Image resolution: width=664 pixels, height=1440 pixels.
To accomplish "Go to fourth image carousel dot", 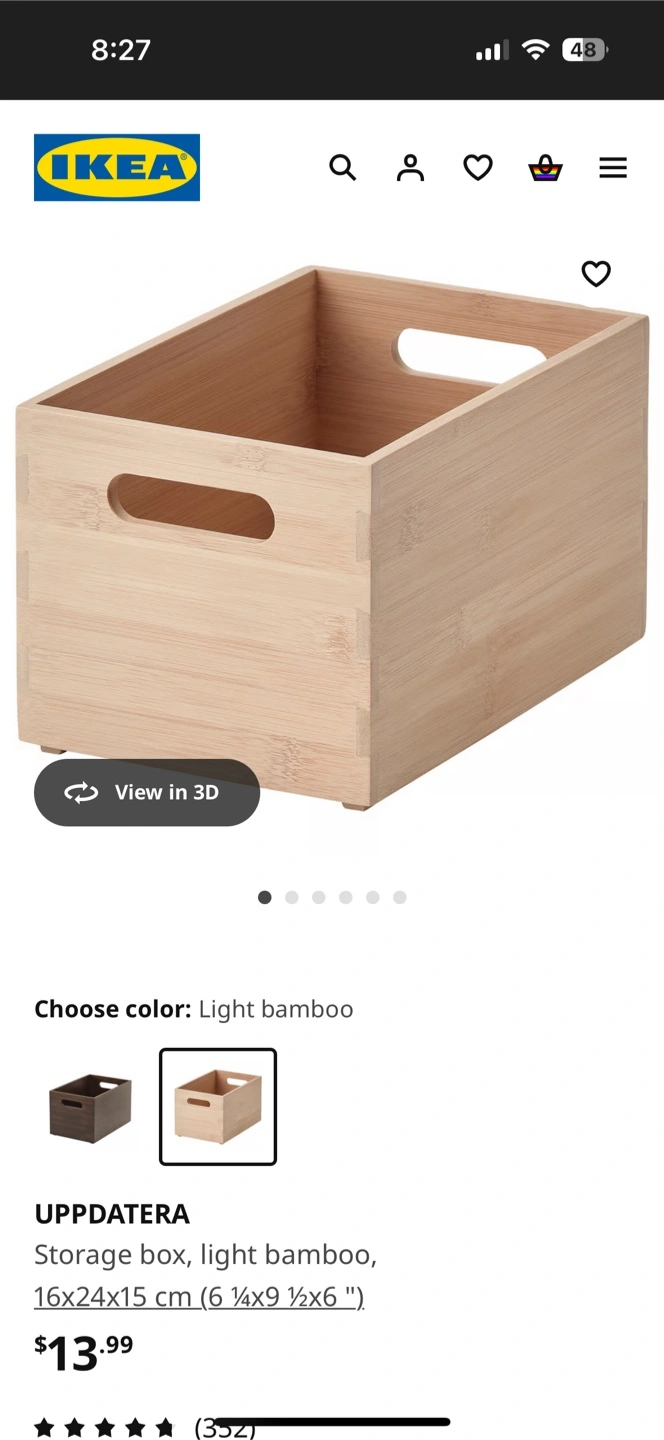I will click(346, 897).
